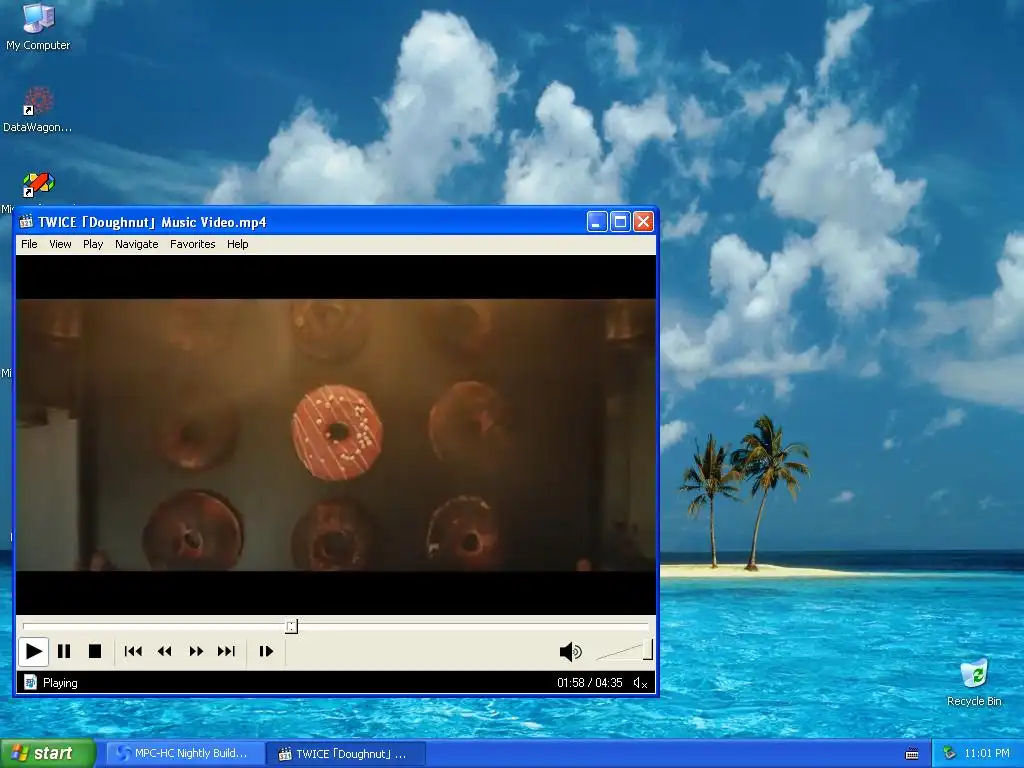The image size is (1024, 768).
Task: Click the video display area
Action: click(336, 435)
